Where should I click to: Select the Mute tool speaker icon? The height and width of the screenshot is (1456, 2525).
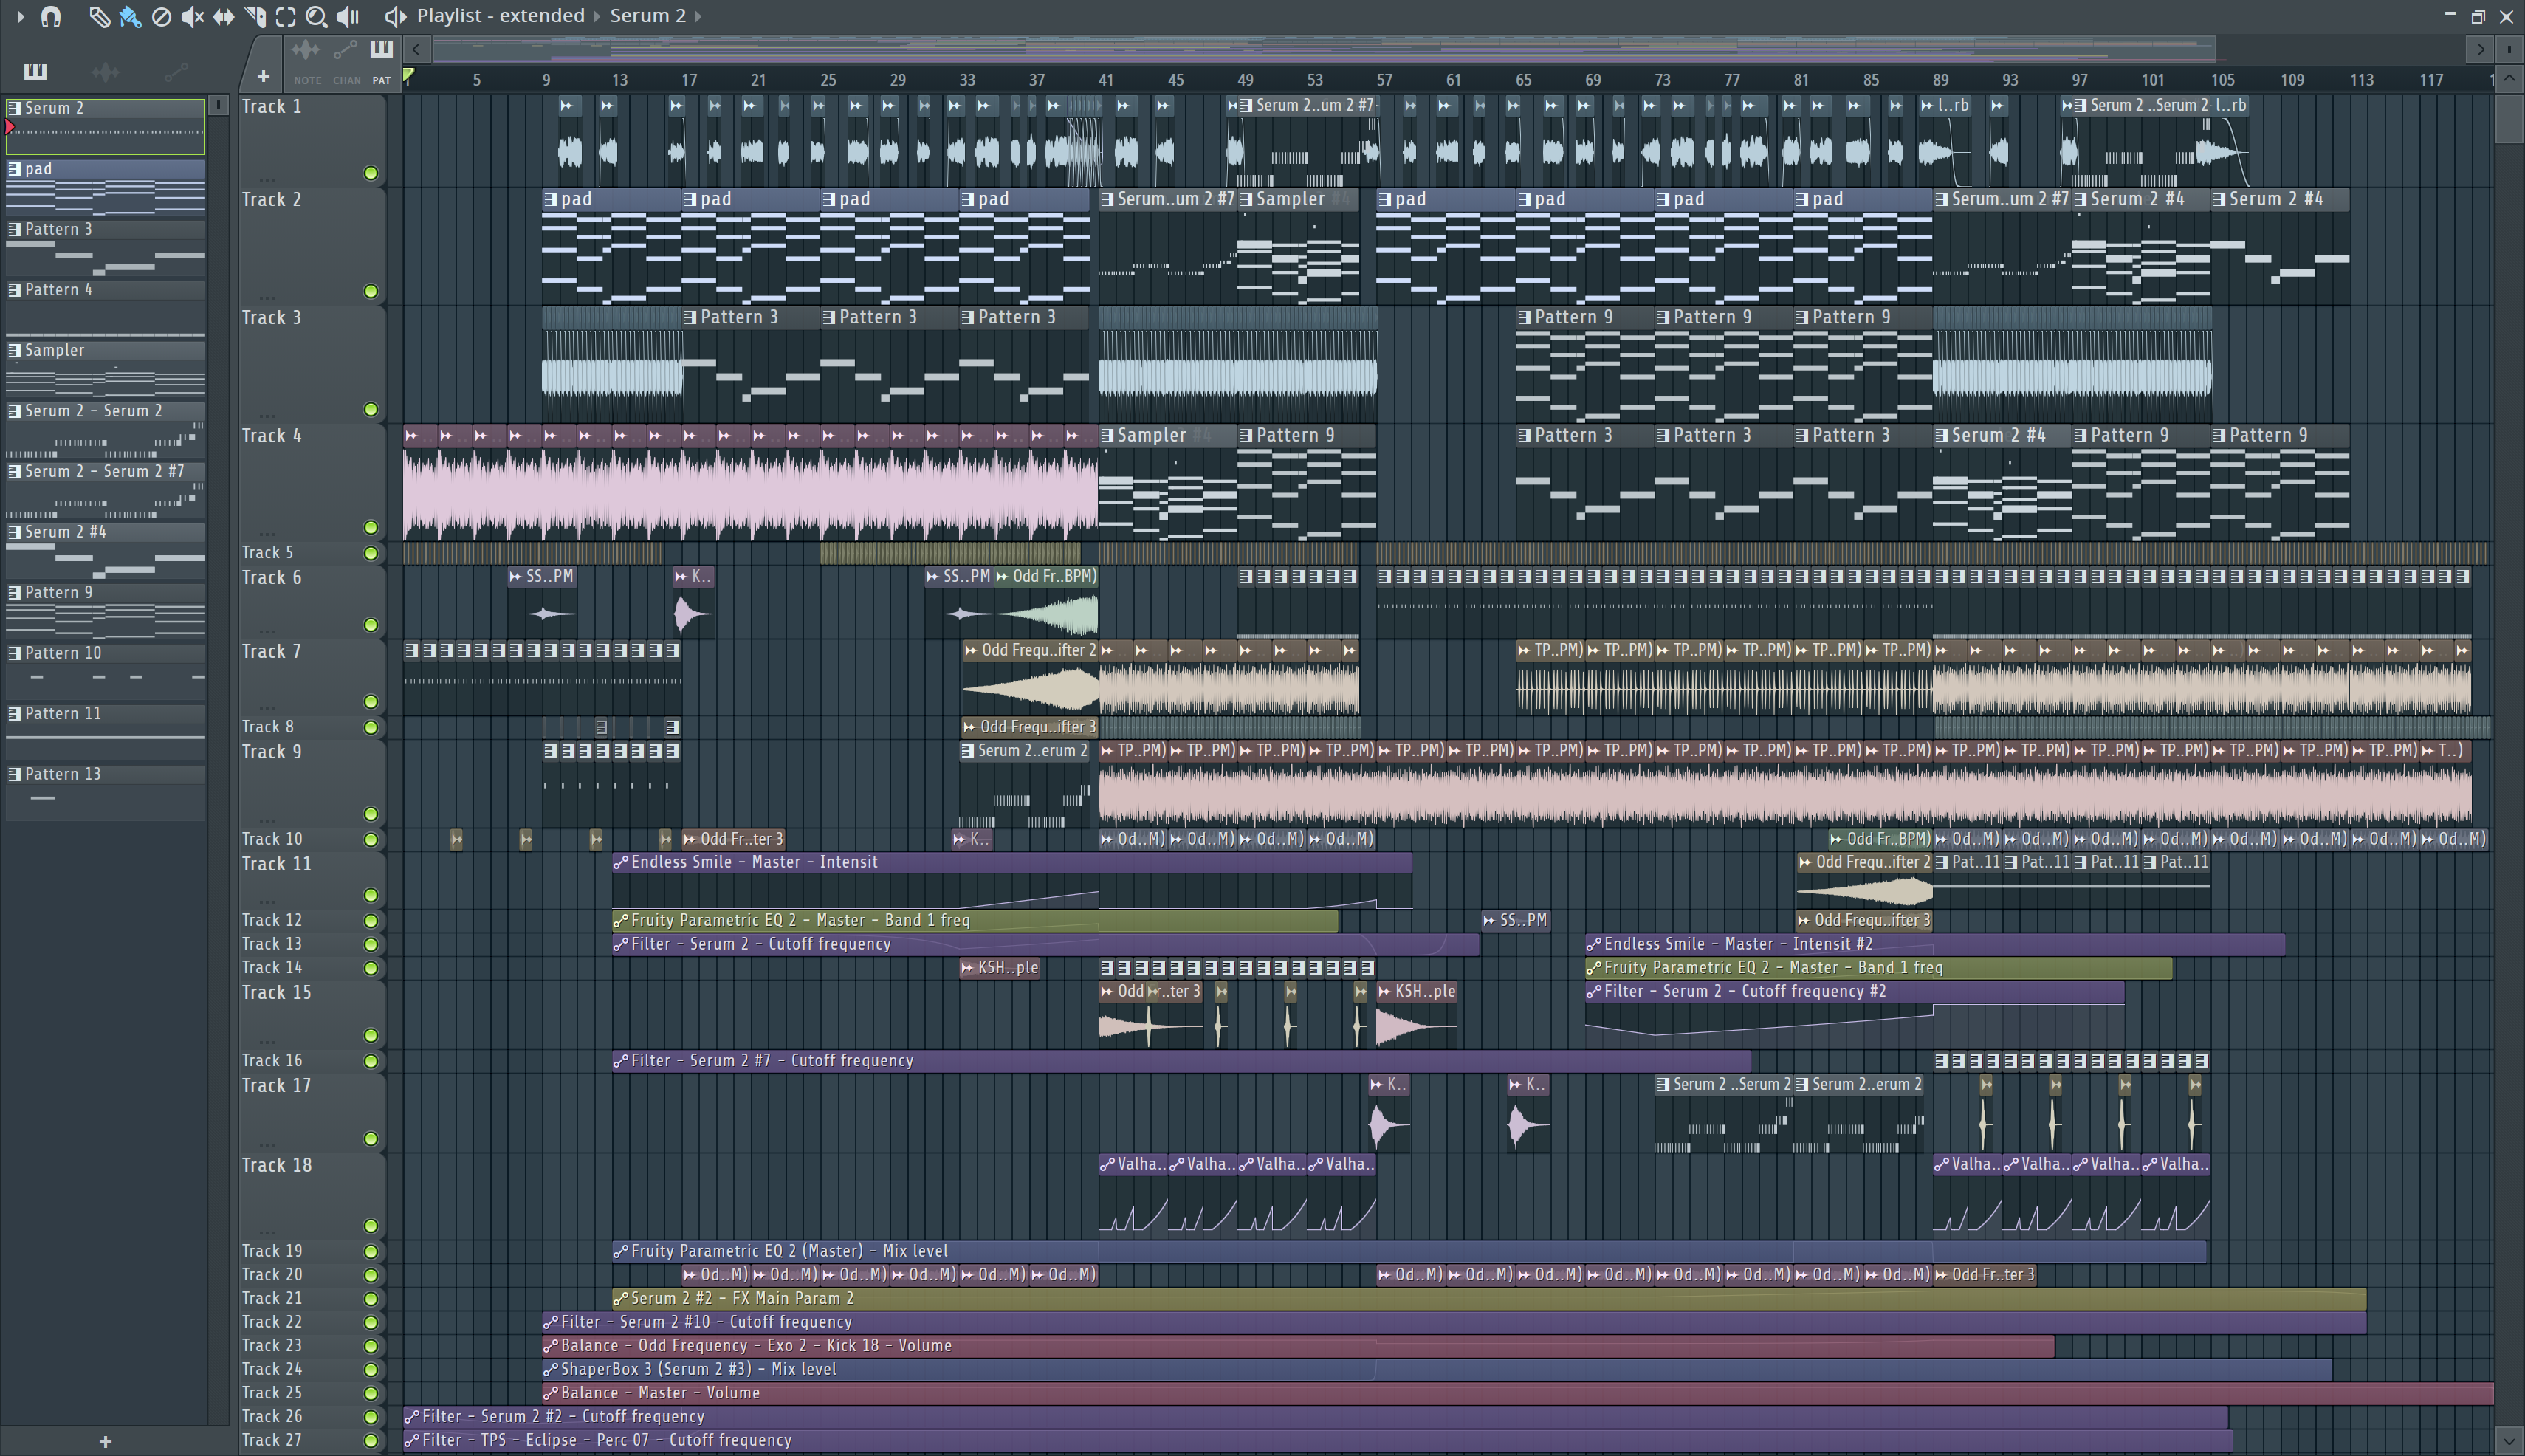192,16
